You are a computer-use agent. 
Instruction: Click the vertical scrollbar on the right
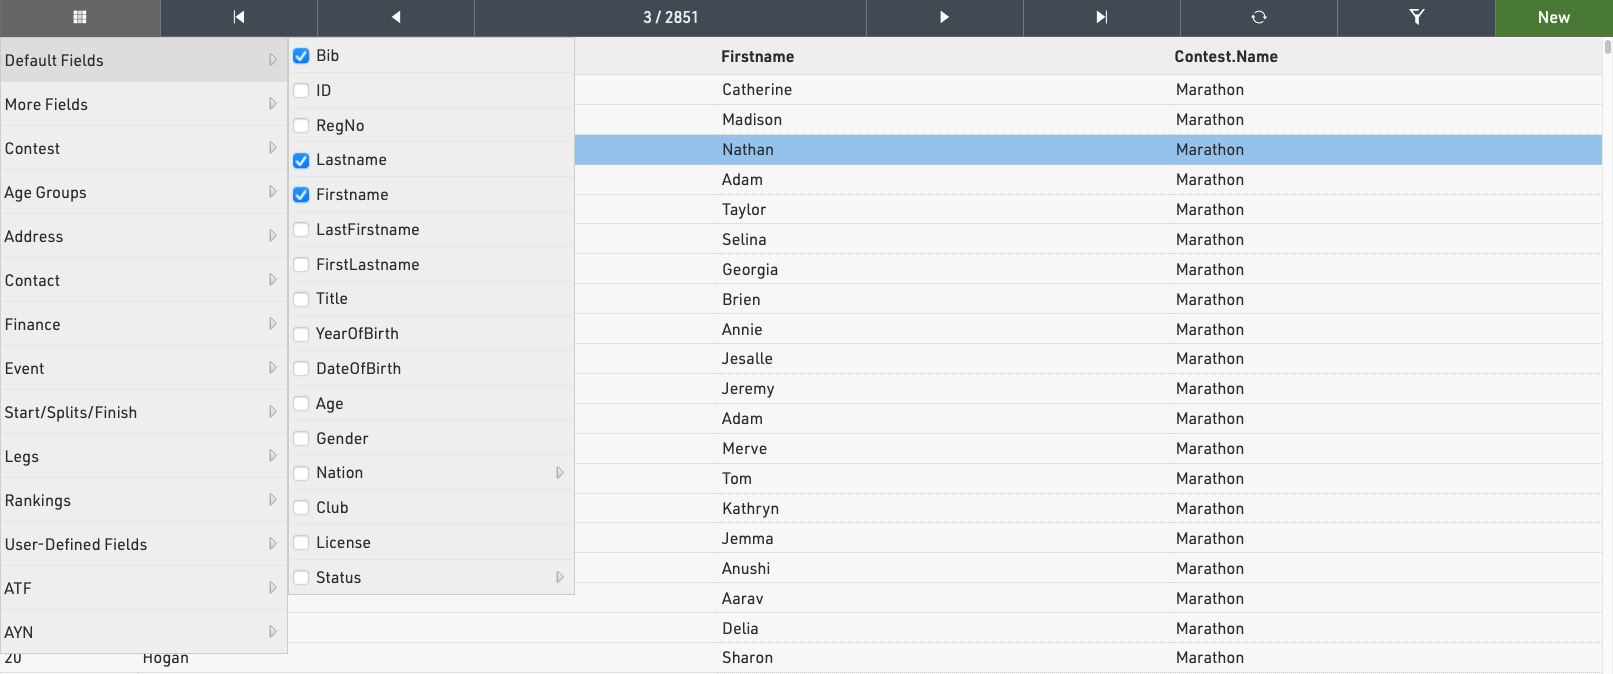point(1607,300)
